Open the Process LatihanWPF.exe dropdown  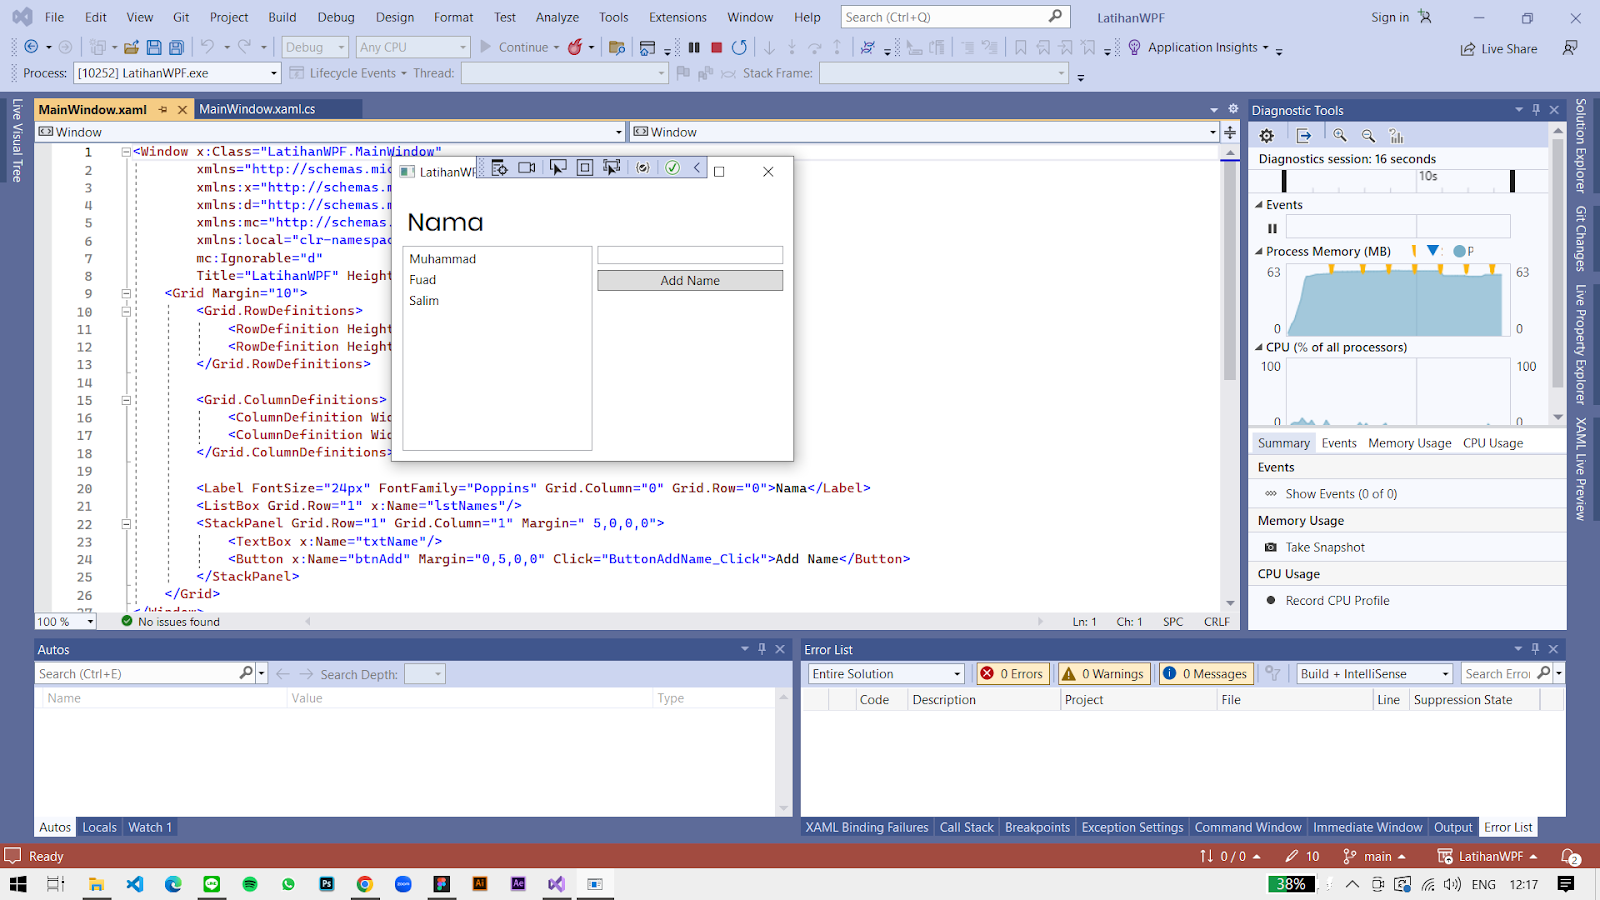click(177, 73)
